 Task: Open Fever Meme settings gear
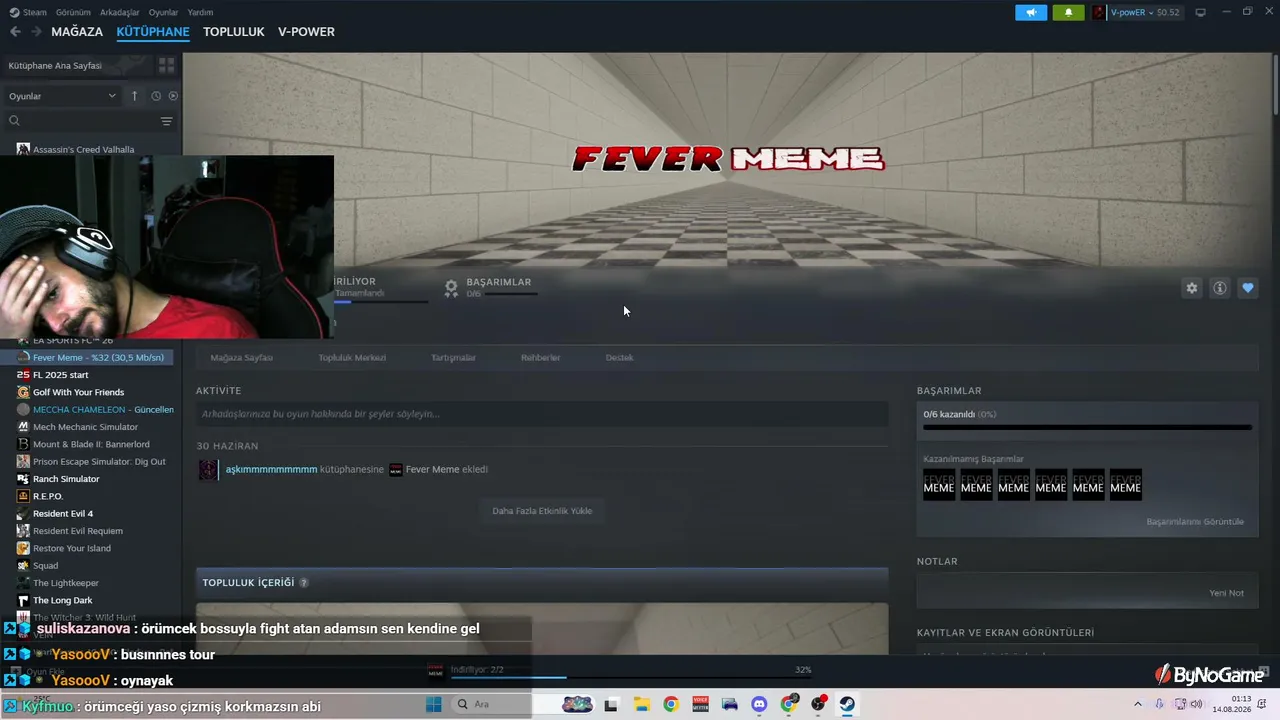click(x=1191, y=288)
